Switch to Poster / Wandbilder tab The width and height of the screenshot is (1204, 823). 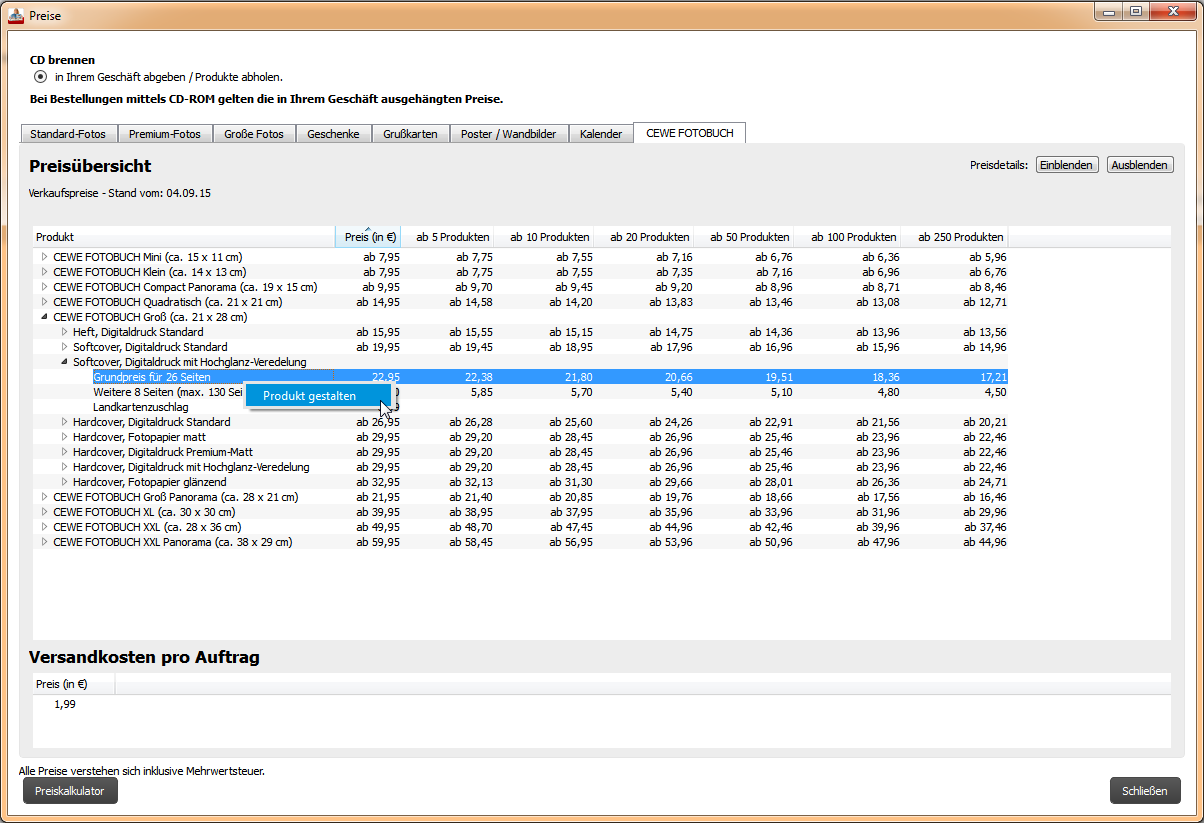click(508, 134)
